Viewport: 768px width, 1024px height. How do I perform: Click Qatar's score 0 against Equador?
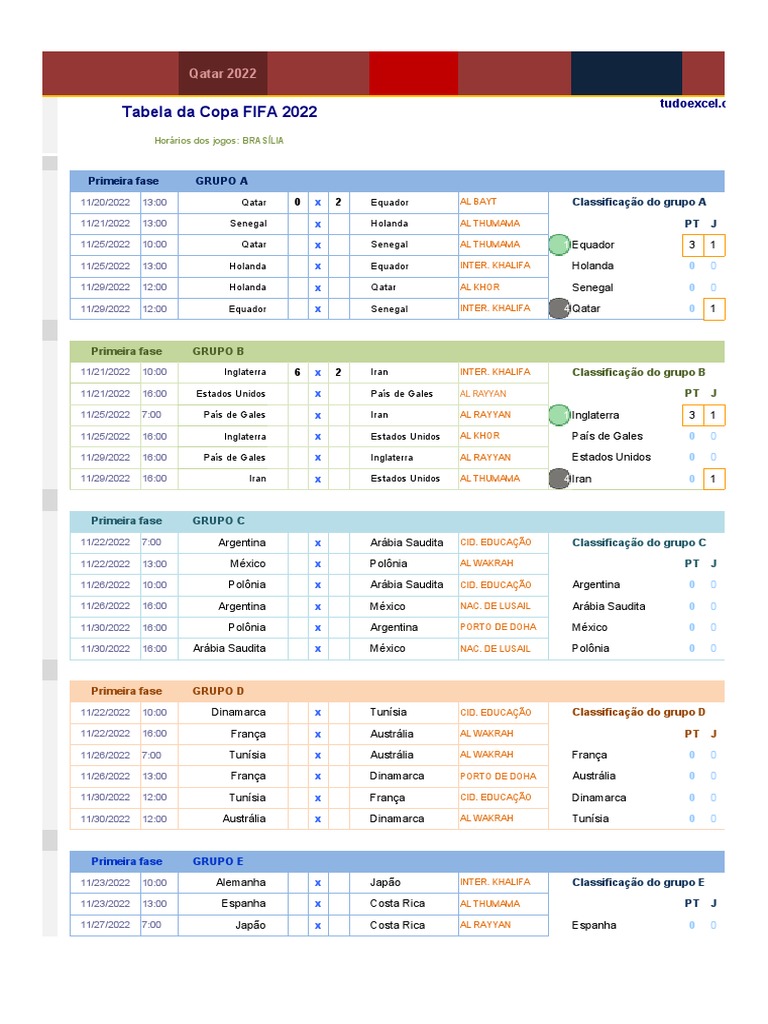(x=298, y=202)
